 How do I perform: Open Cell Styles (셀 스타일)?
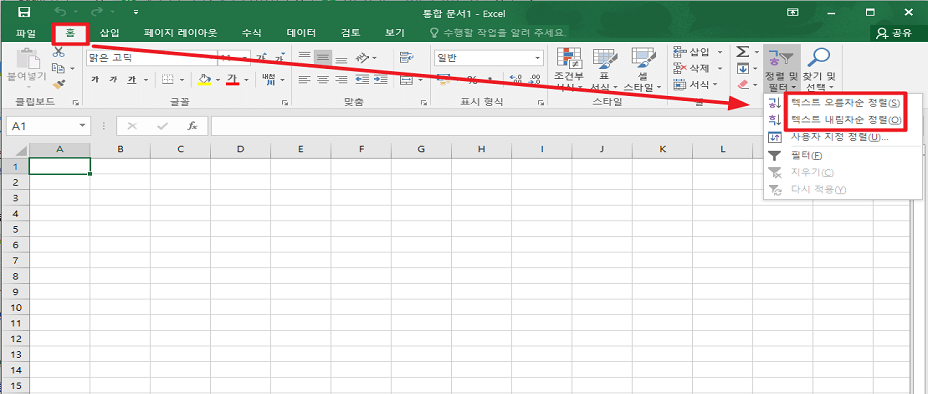click(x=642, y=70)
